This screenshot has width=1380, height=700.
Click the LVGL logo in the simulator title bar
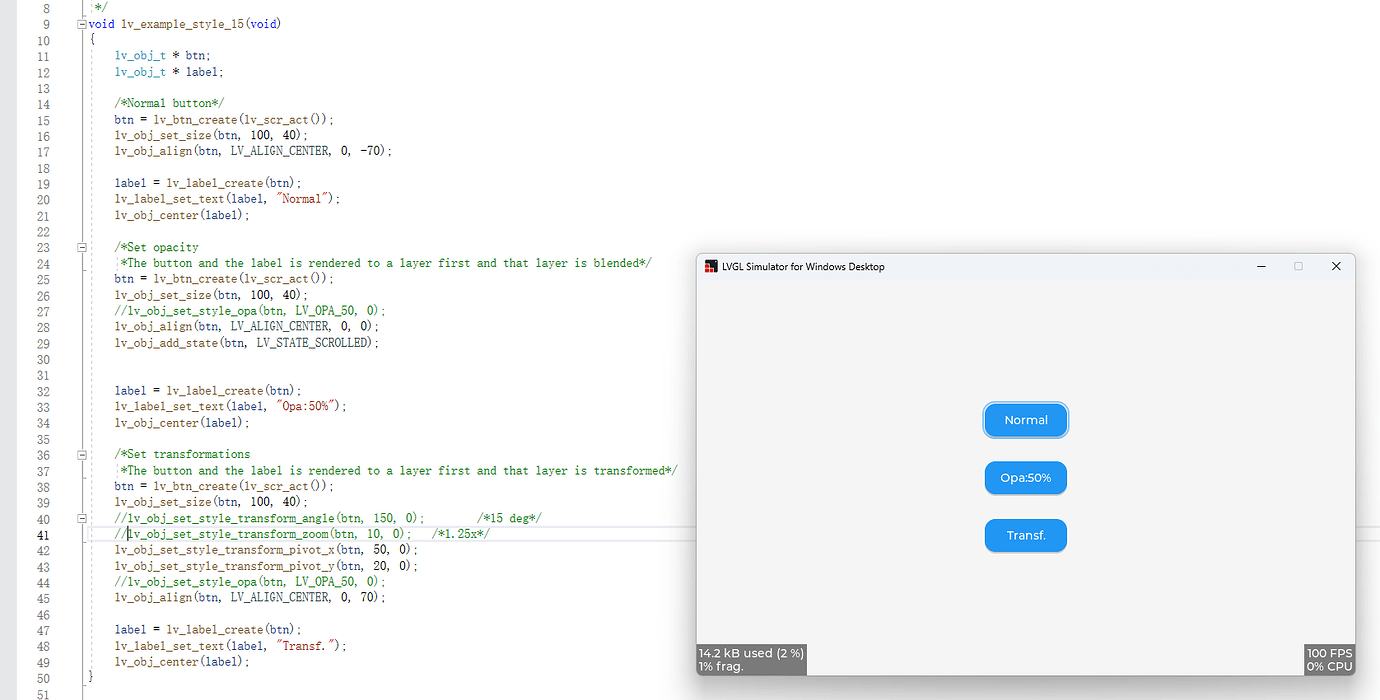(711, 266)
